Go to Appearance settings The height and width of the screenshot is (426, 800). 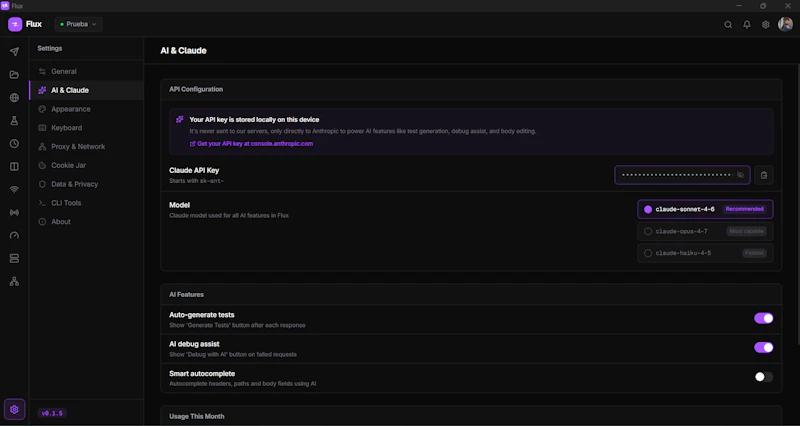click(x=86, y=109)
